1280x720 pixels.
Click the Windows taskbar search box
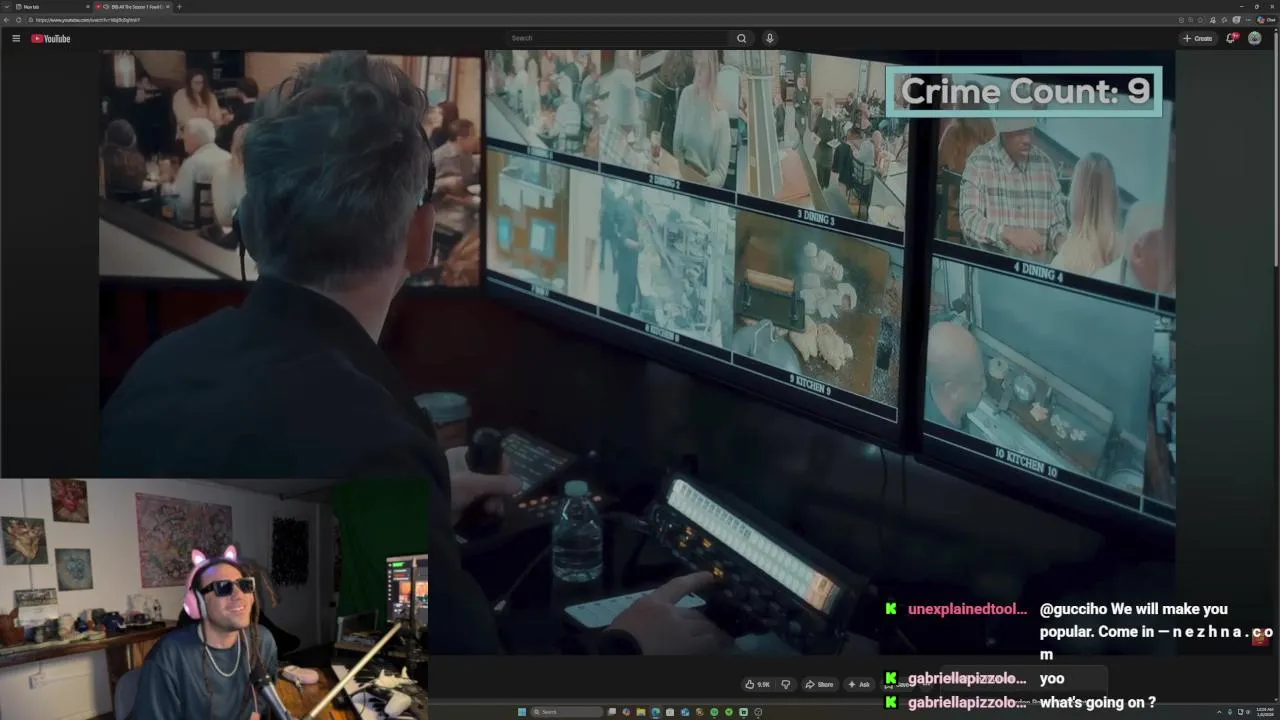(567, 712)
